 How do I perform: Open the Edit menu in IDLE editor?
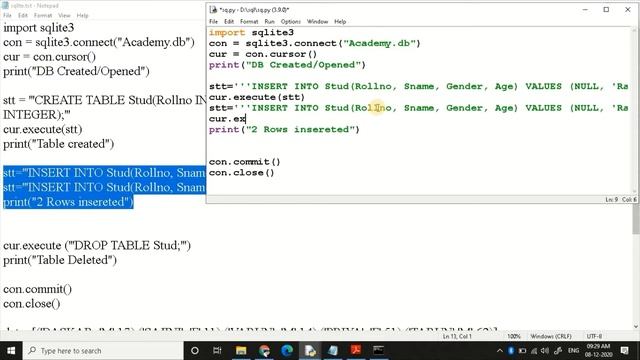click(229, 22)
